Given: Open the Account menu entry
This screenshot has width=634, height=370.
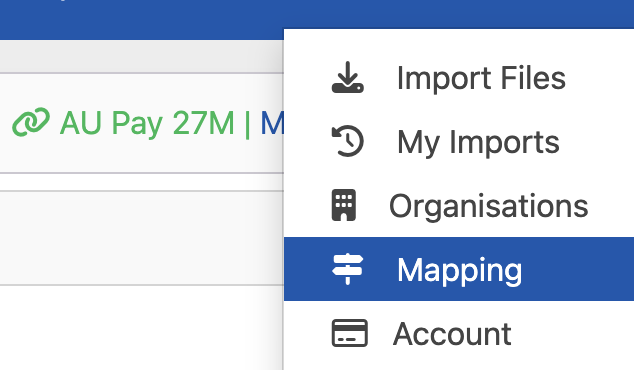Looking at the screenshot, I should (459, 333).
